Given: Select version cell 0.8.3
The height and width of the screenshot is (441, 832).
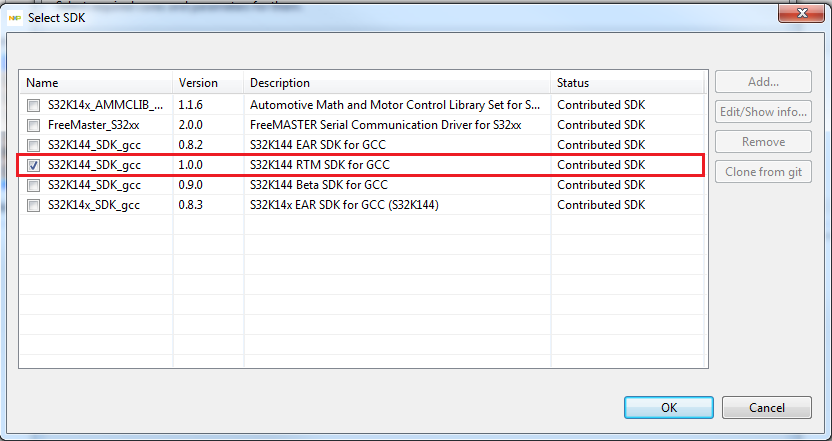Looking at the screenshot, I should pos(190,205).
